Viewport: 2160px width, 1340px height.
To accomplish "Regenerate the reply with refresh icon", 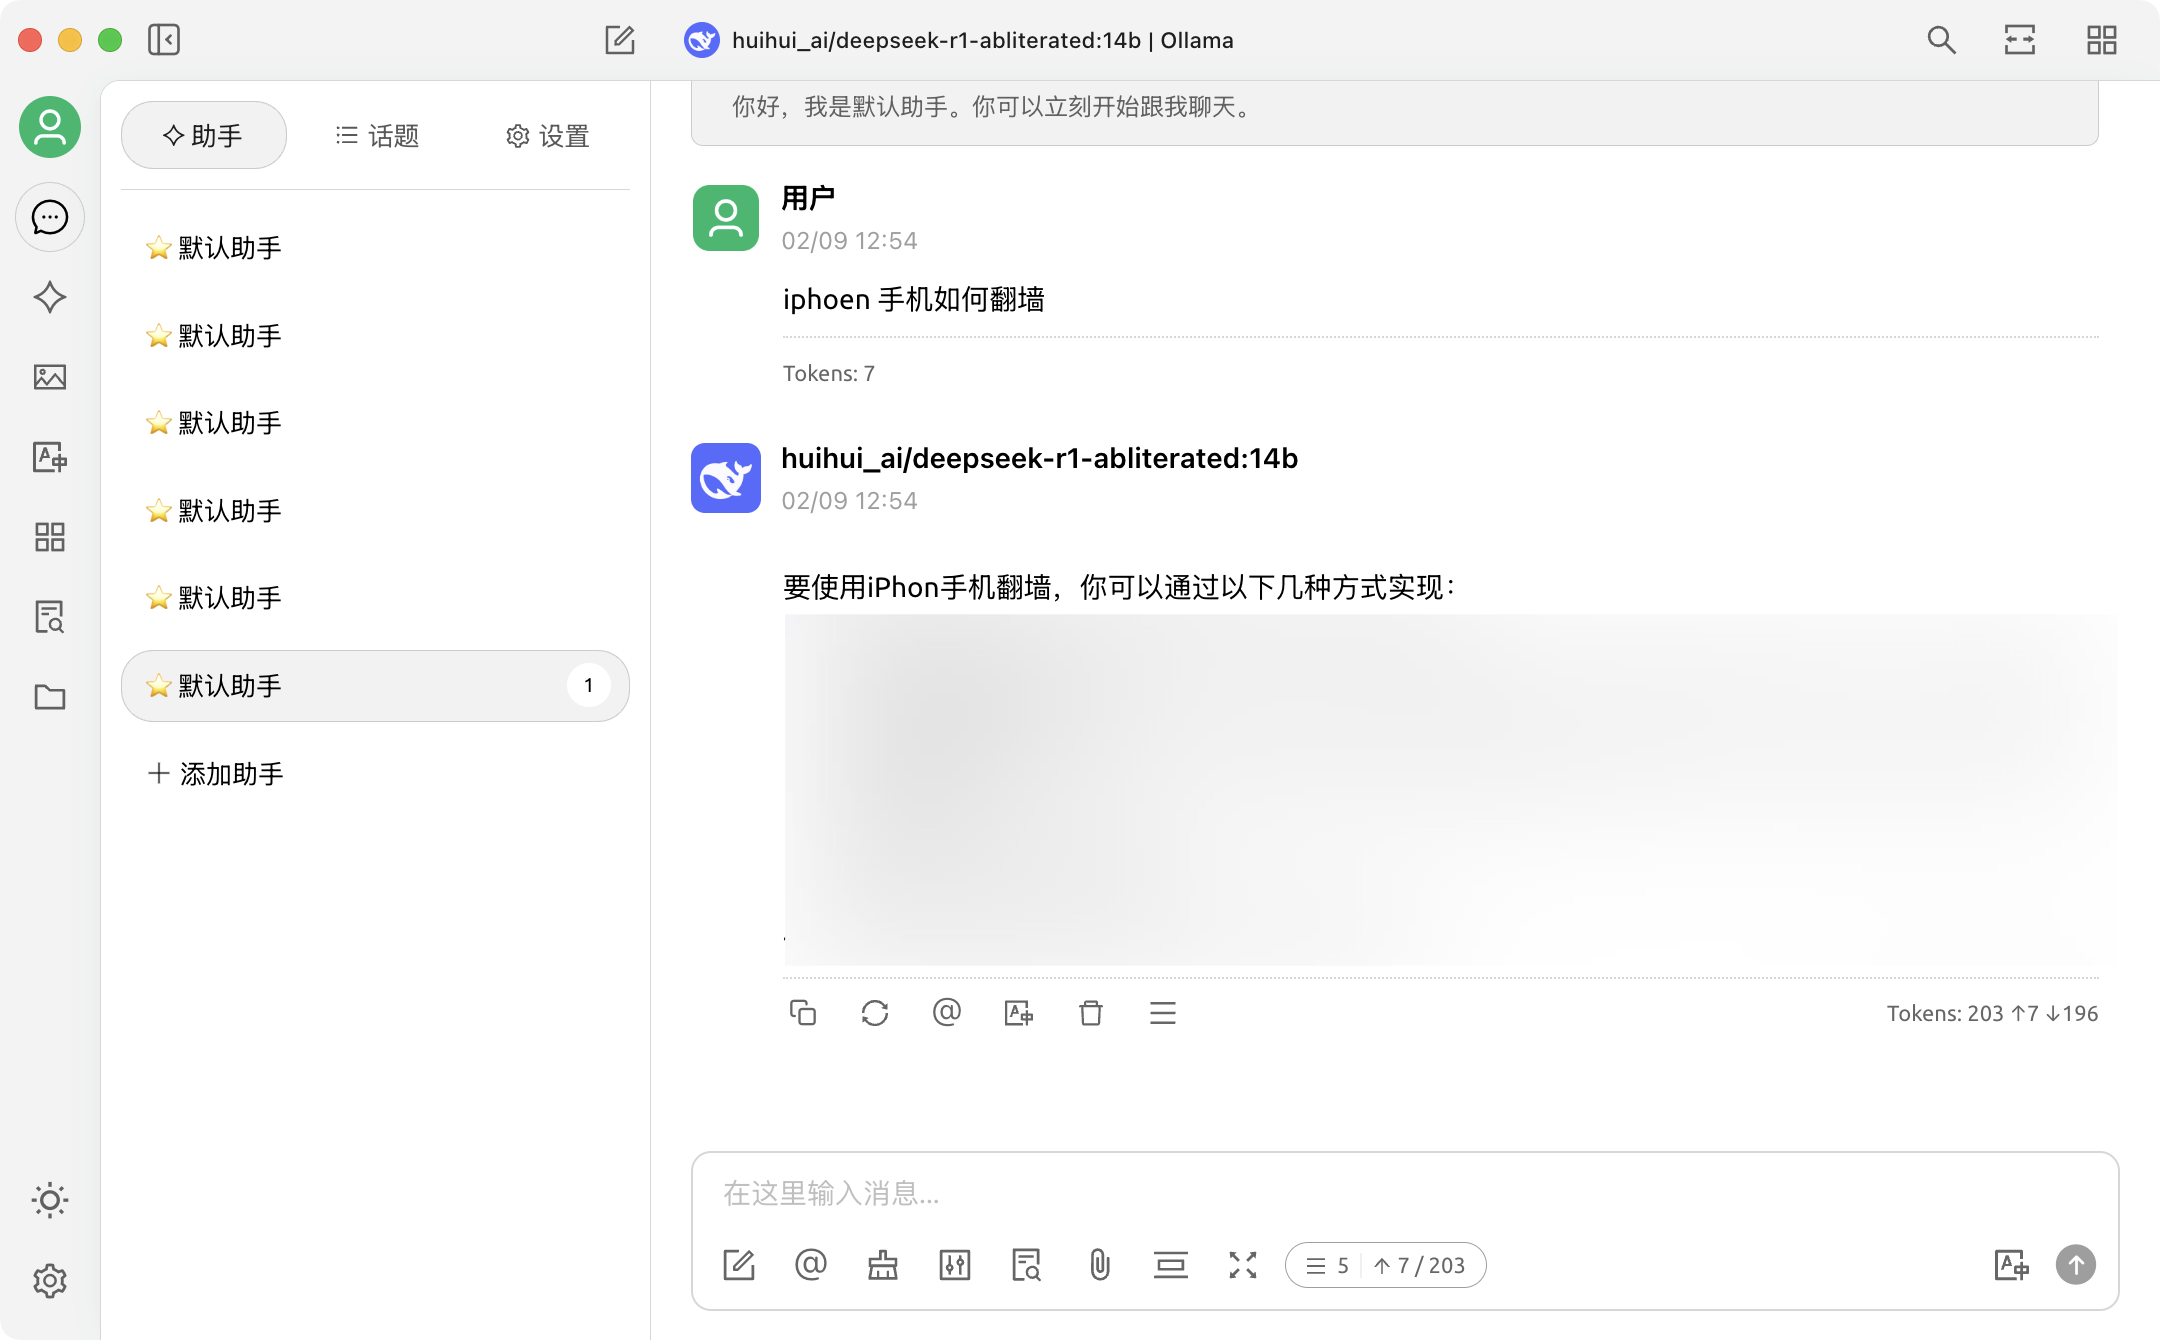I will point(875,1013).
